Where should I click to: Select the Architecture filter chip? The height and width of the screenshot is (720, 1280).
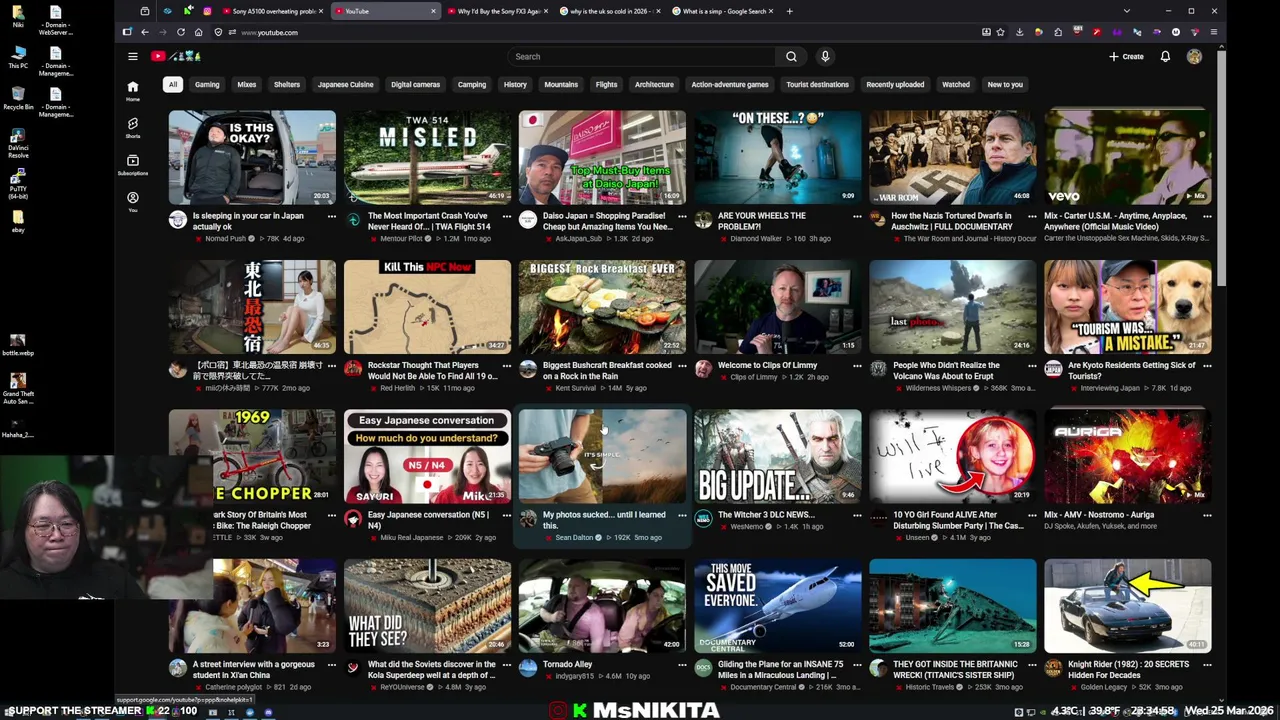click(654, 84)
